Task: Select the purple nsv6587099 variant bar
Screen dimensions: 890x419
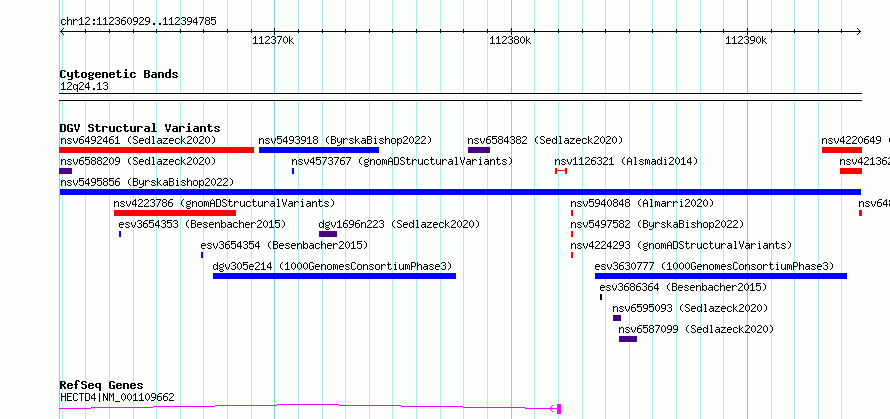Action: point(628,339)
